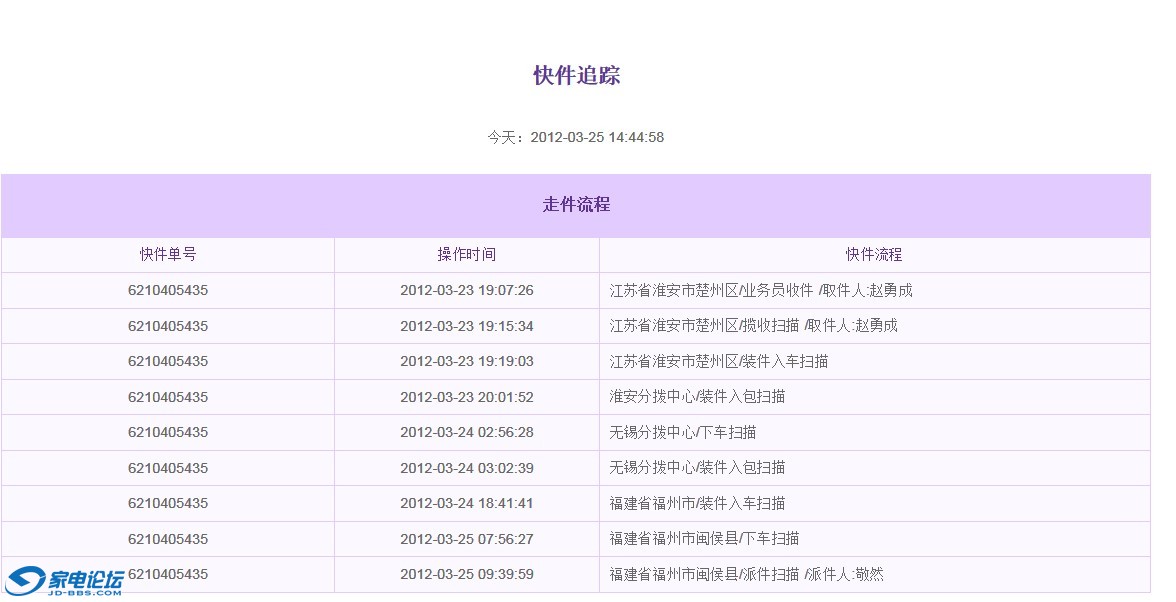Screen dimensions: 1176x602
Task: Click timestamp 2012-03-23 19:07:26
Action: pyautogui.click(x=466, y=290)
